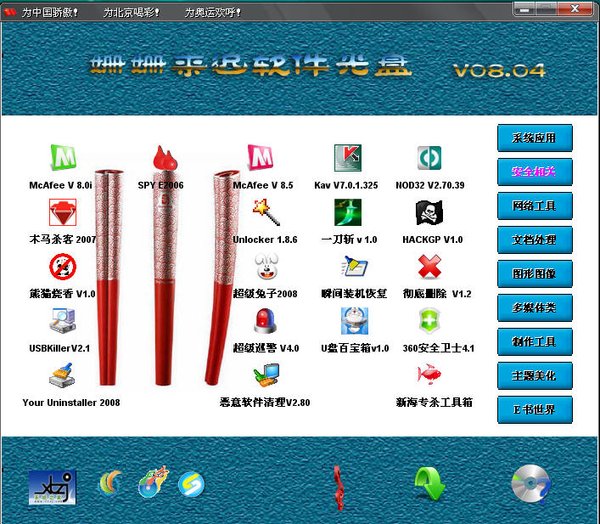Viewport: 600px width, 524px height.
Task: Click the 一刀斩 v1.0 green blade icon
Action: coord(347,212)
